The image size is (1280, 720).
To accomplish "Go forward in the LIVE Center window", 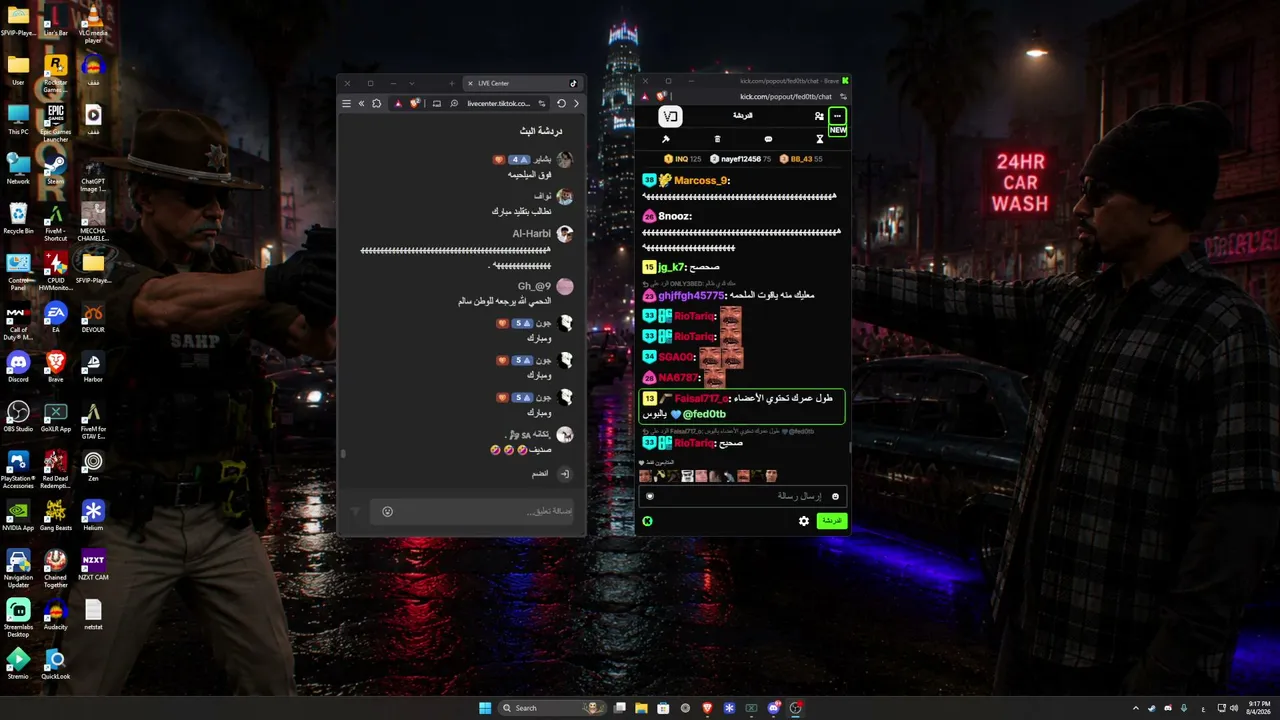I will coord(576,103).
